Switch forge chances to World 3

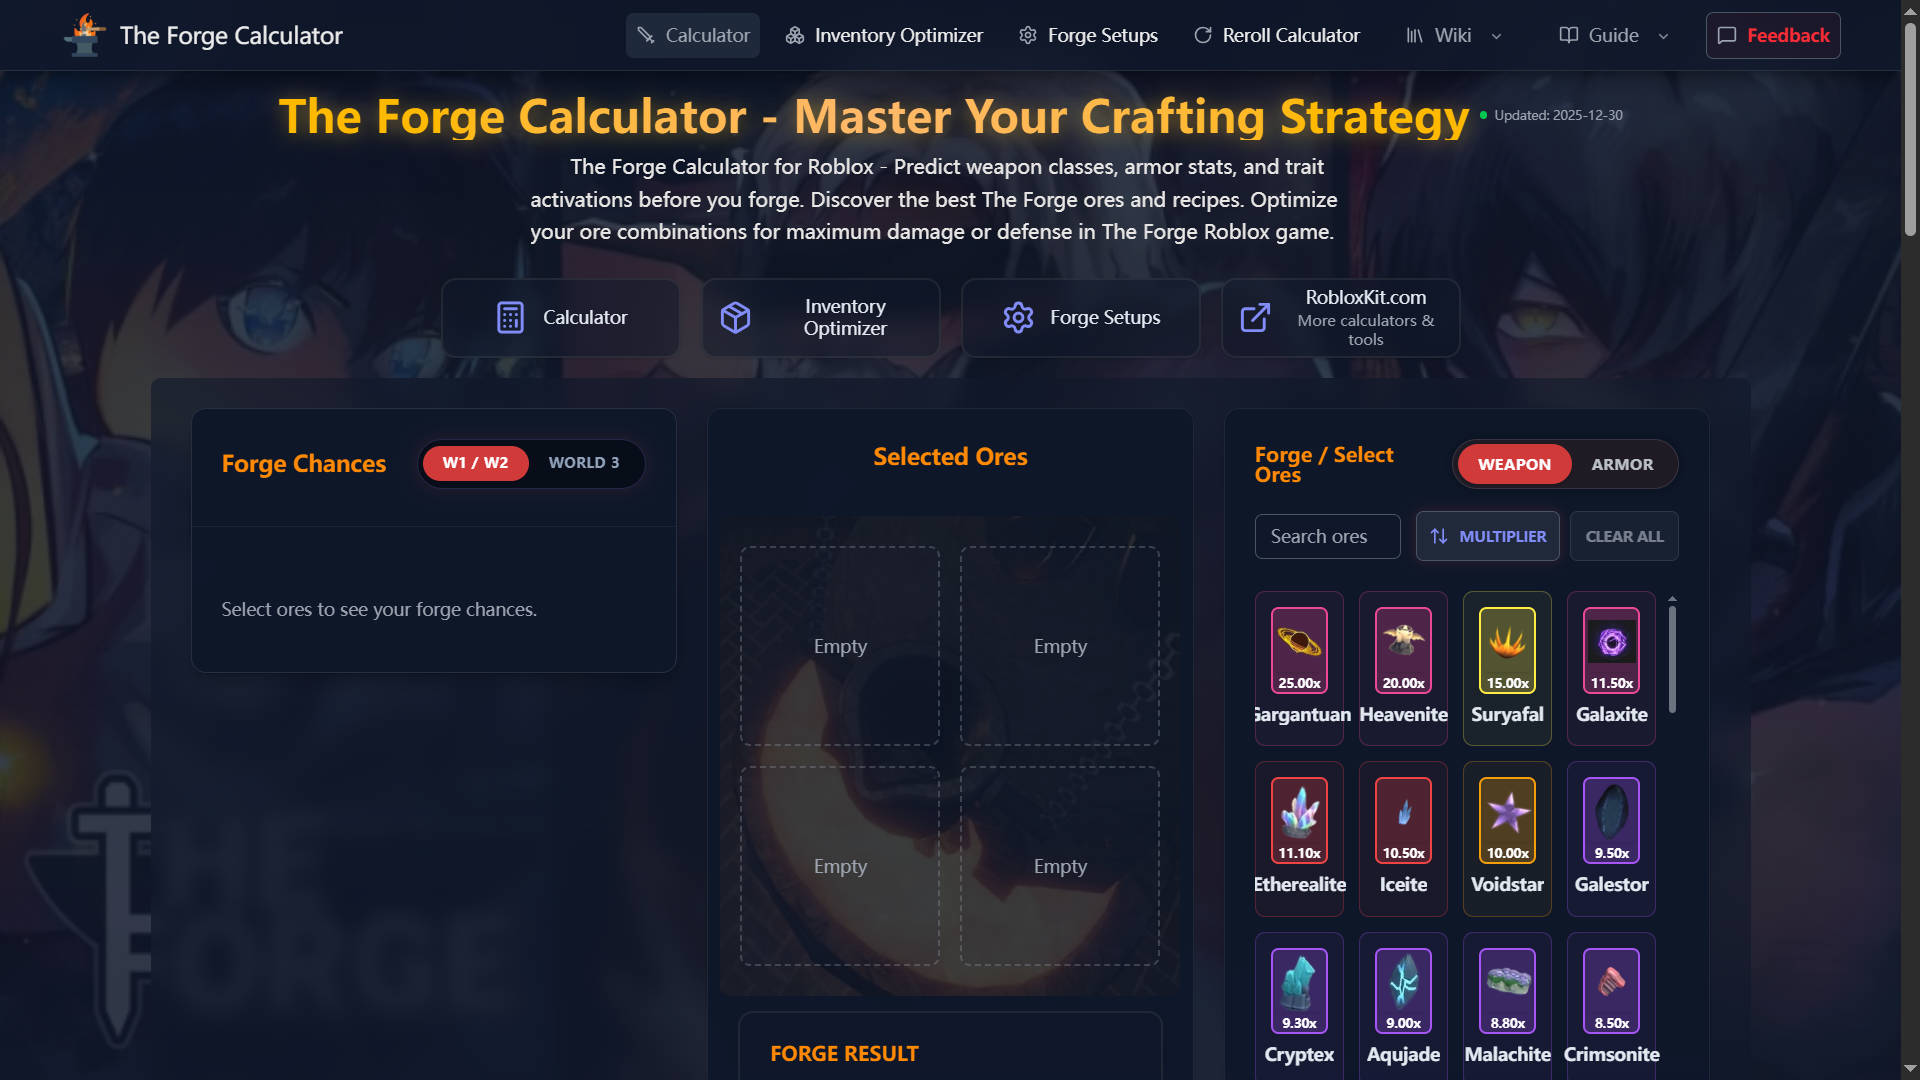[x=584, y=463]
